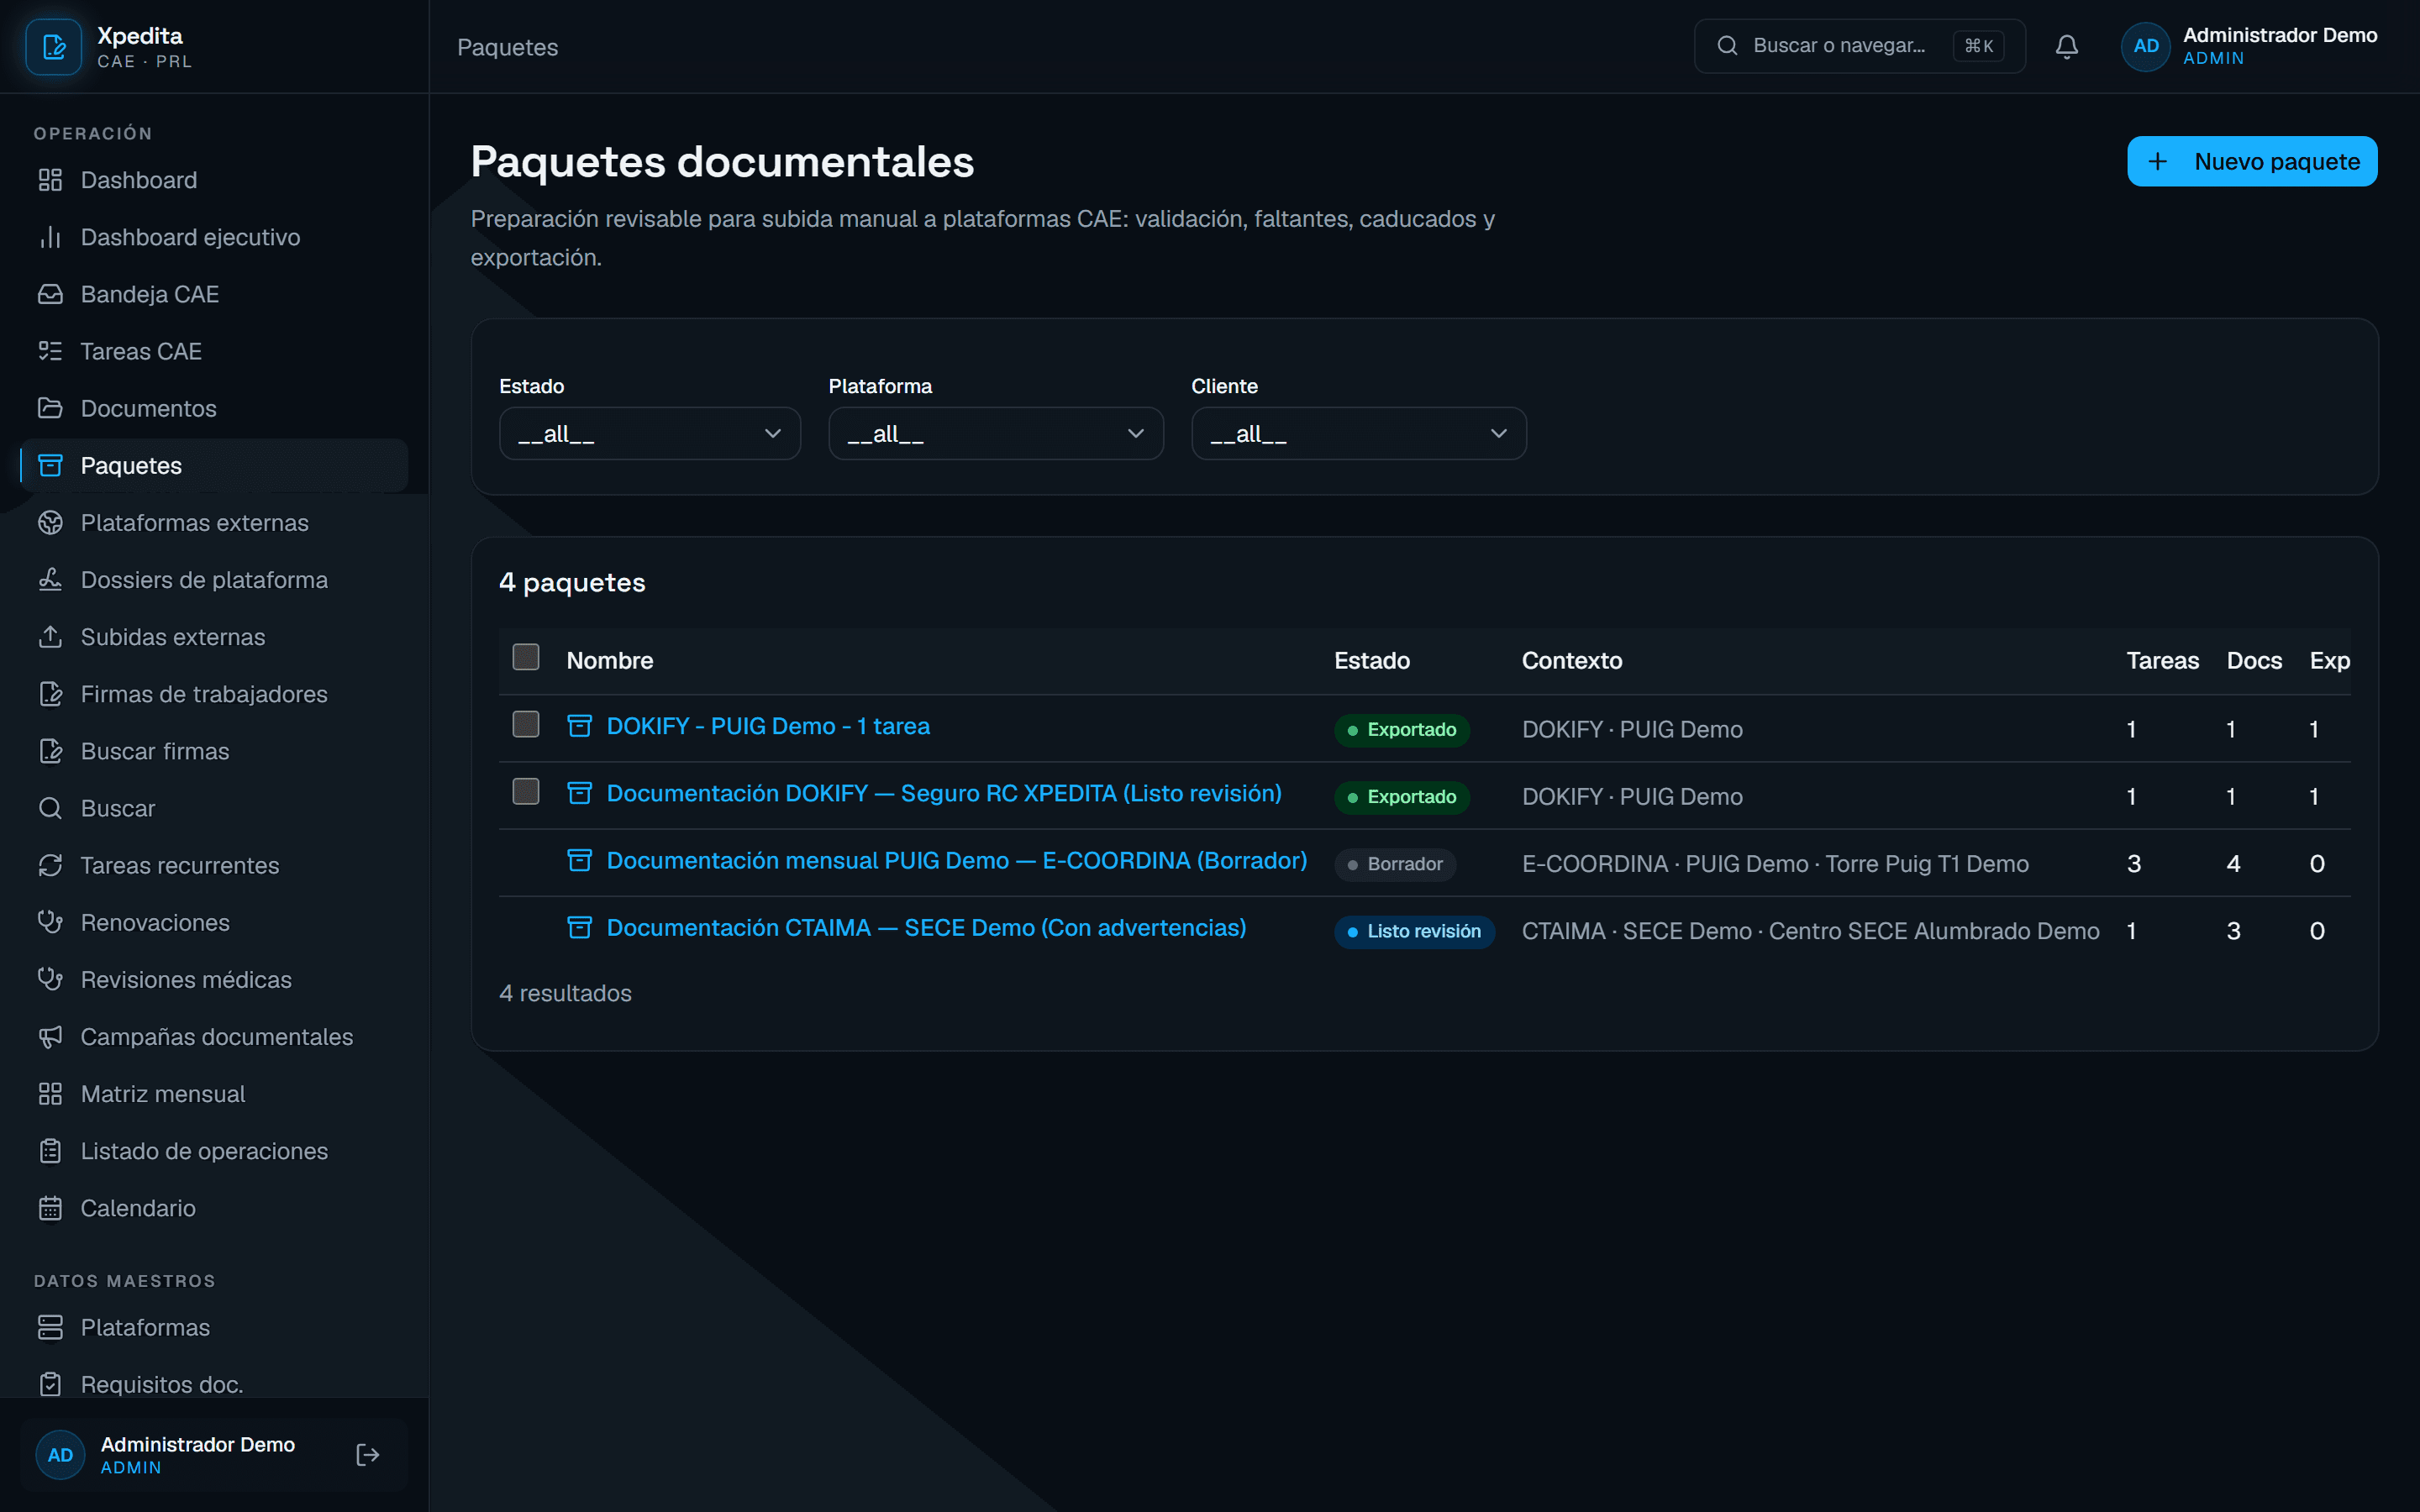Open Bandeja CAE menu item
Image resolution: width=2420 pixels, height=1512 pixels.
tap(214, 294)
